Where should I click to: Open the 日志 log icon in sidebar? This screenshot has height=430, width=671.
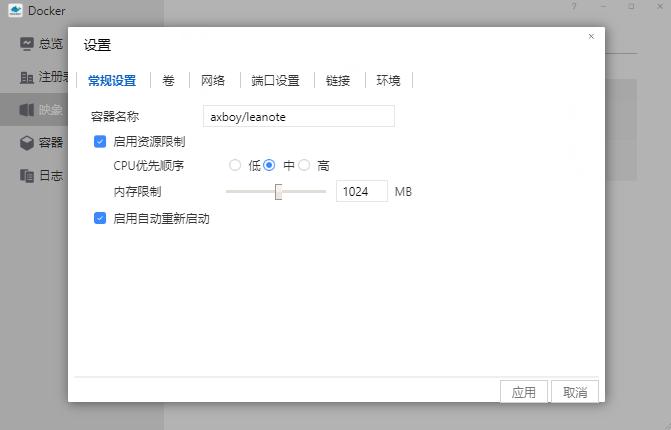click(x=27, y=175)
